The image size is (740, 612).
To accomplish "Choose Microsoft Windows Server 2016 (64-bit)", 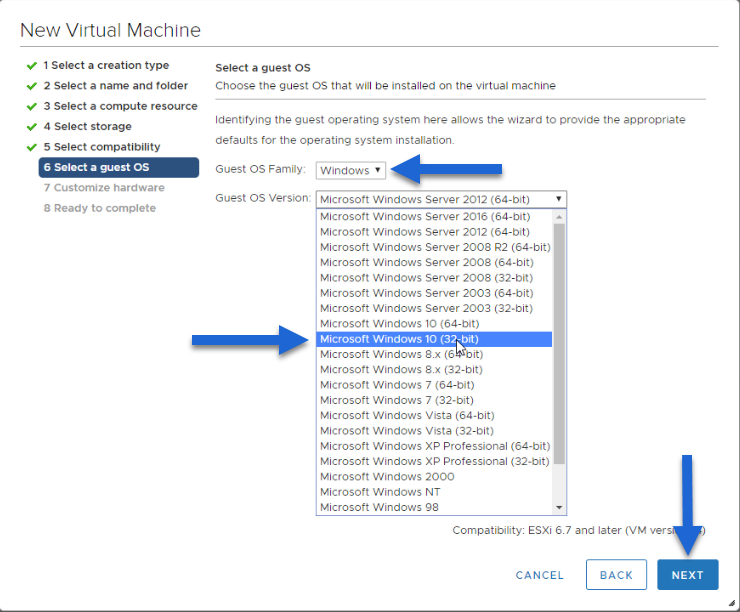I will 434,217.
